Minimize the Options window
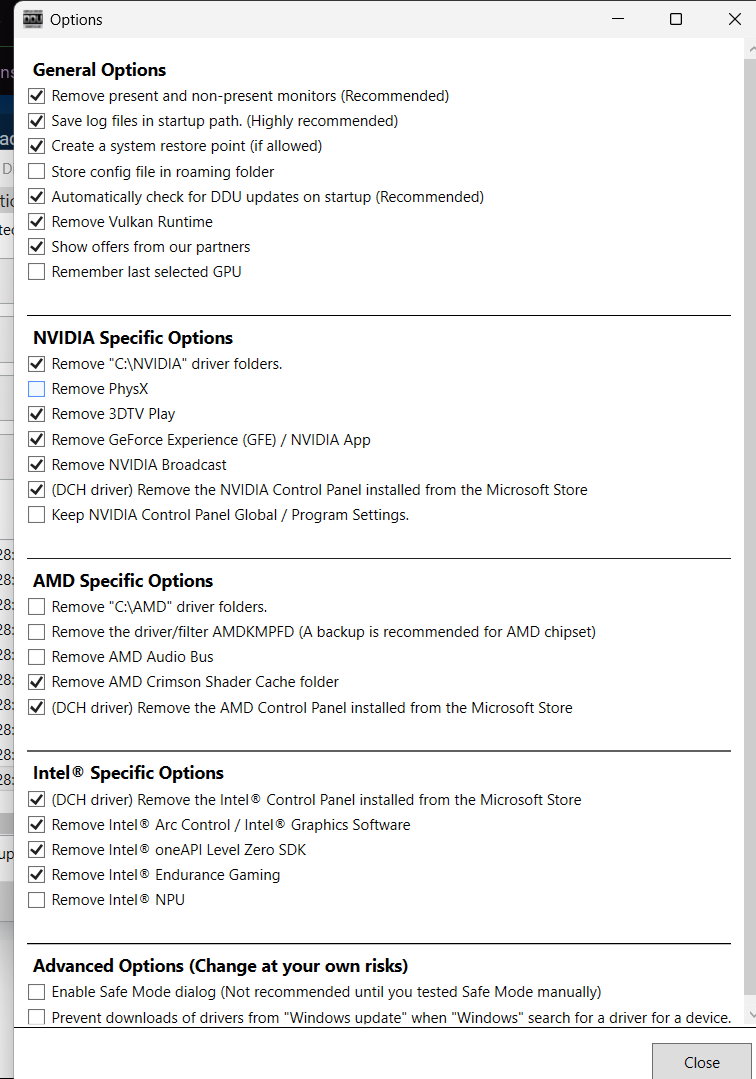The image size is (756, 1079). 621,19
